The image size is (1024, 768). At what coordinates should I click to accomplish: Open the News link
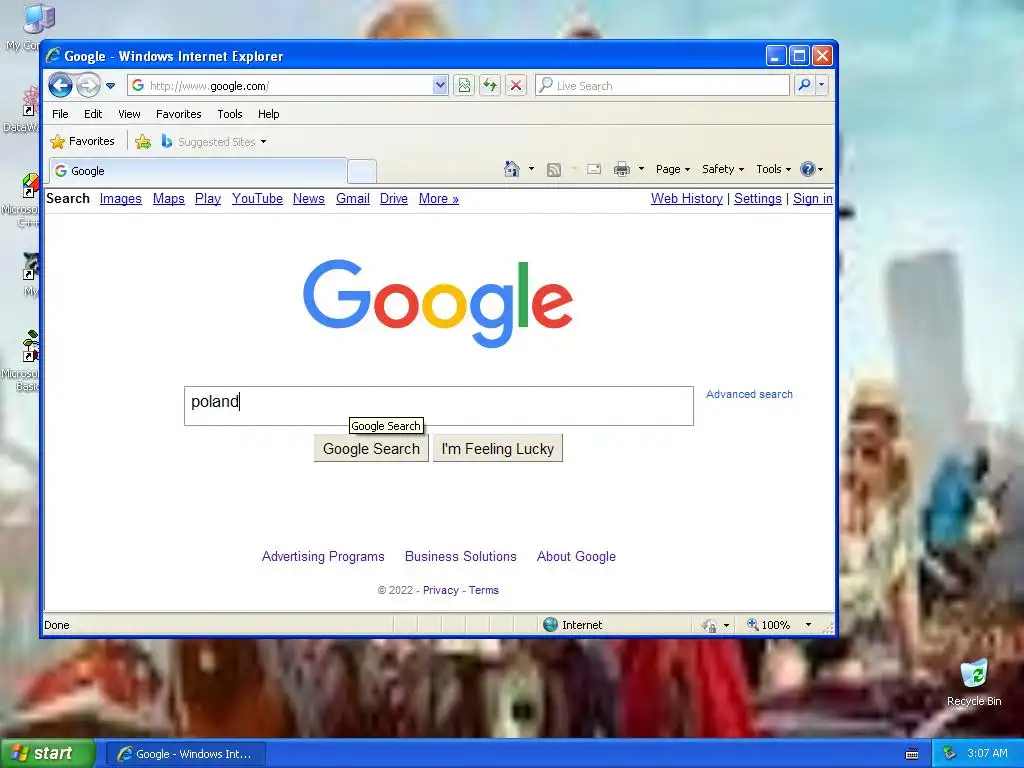(x=308, y=199)
